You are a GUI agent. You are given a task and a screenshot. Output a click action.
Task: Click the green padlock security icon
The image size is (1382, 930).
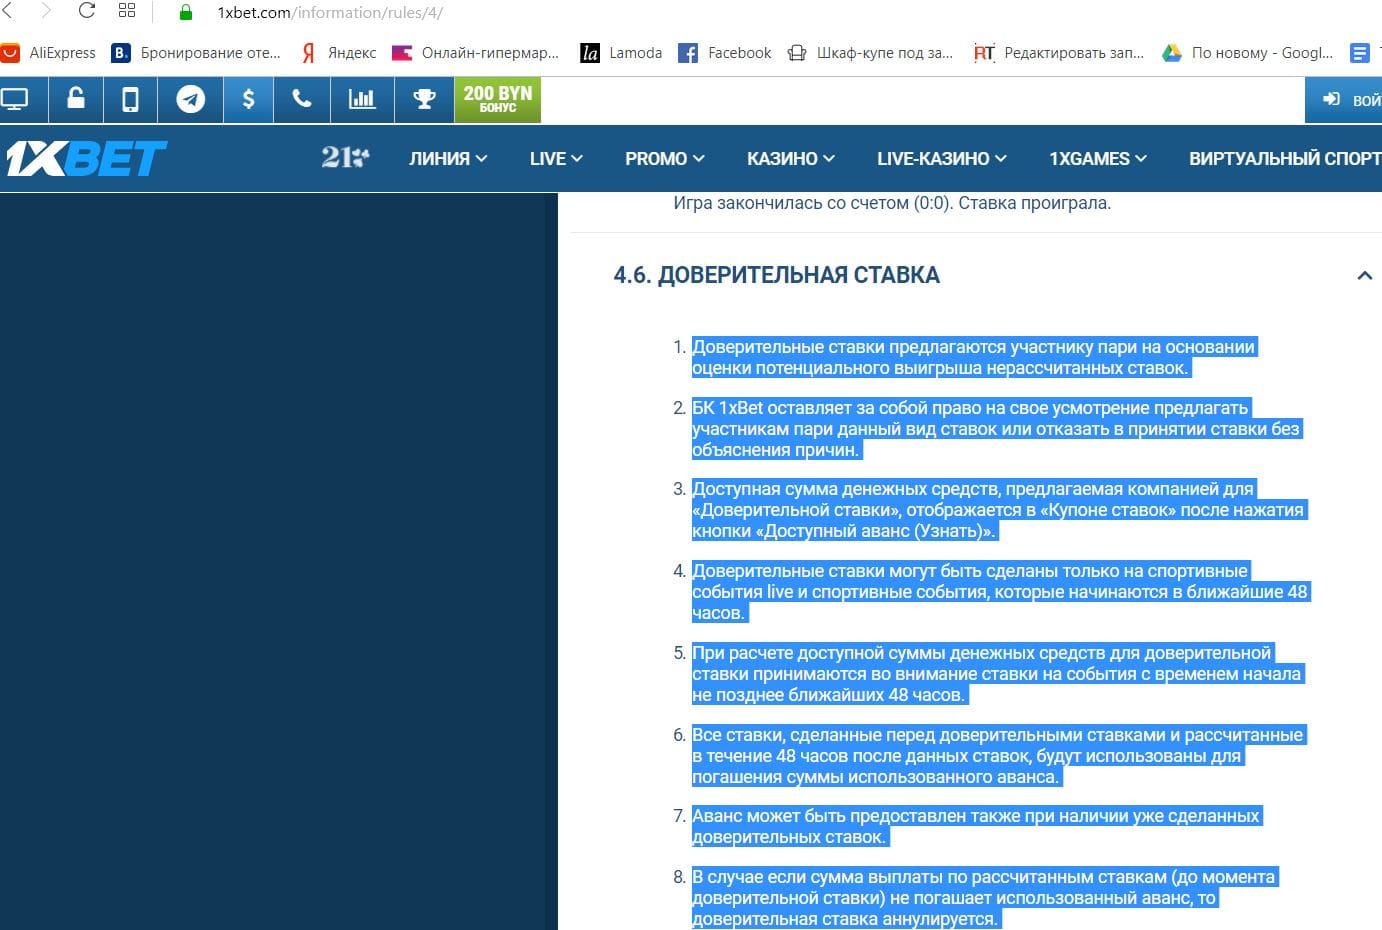[x=185, y=12]
